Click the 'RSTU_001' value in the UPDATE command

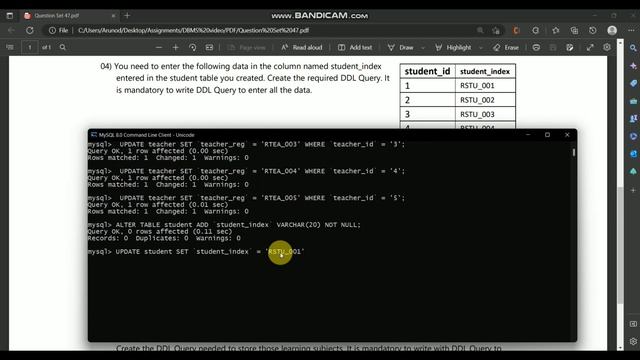coord(285,251)
